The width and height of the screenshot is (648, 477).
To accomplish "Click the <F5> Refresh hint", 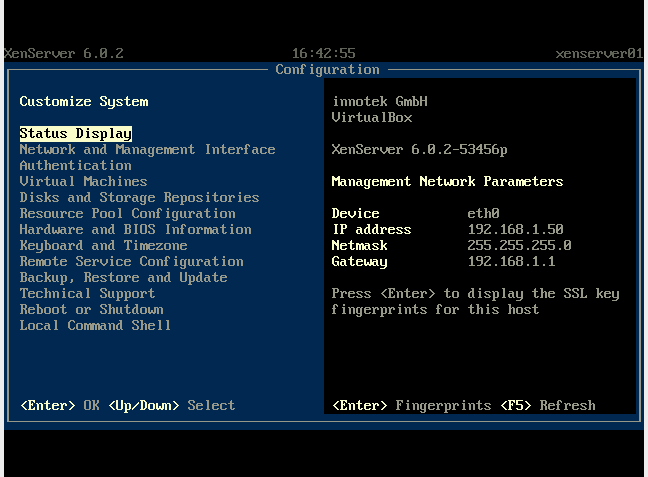I will 547,405.
